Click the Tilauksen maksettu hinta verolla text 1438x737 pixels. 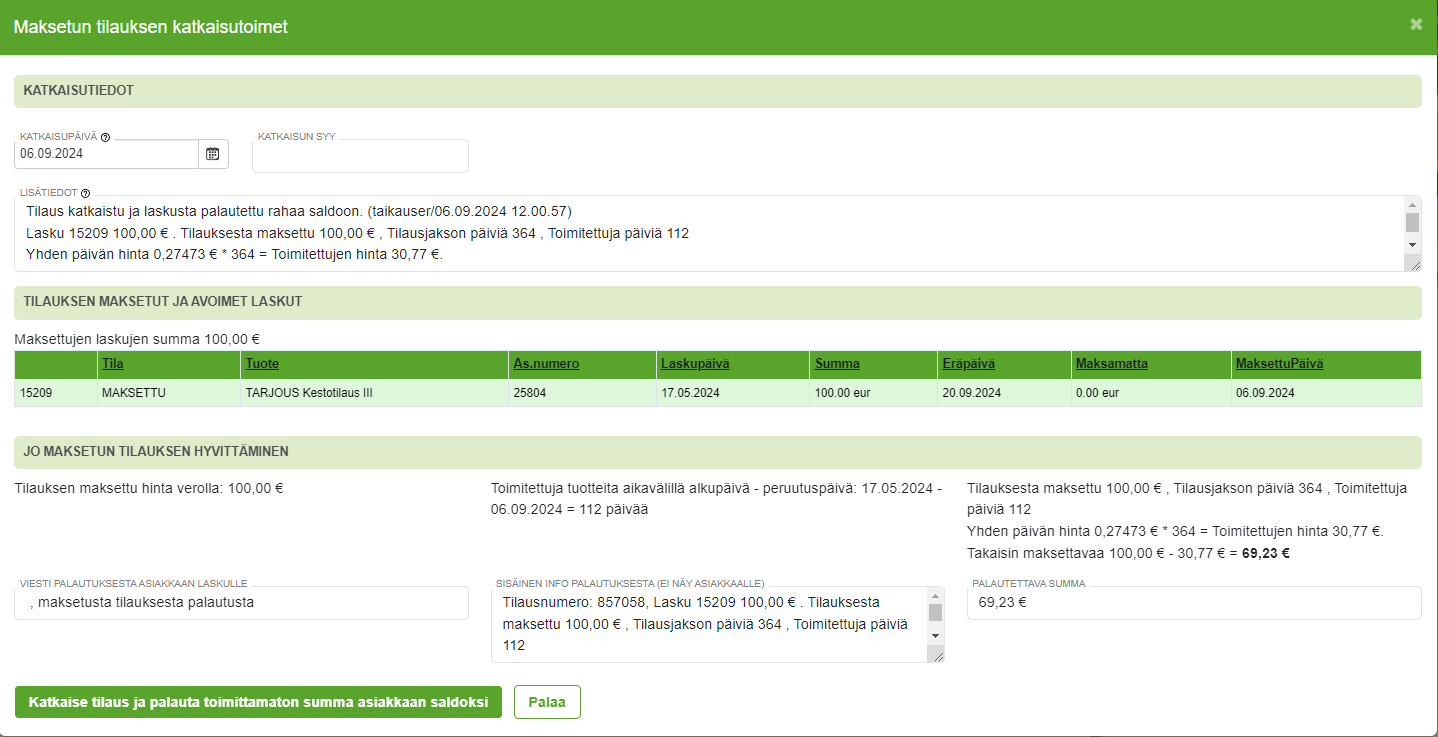(x=150, y=489)
